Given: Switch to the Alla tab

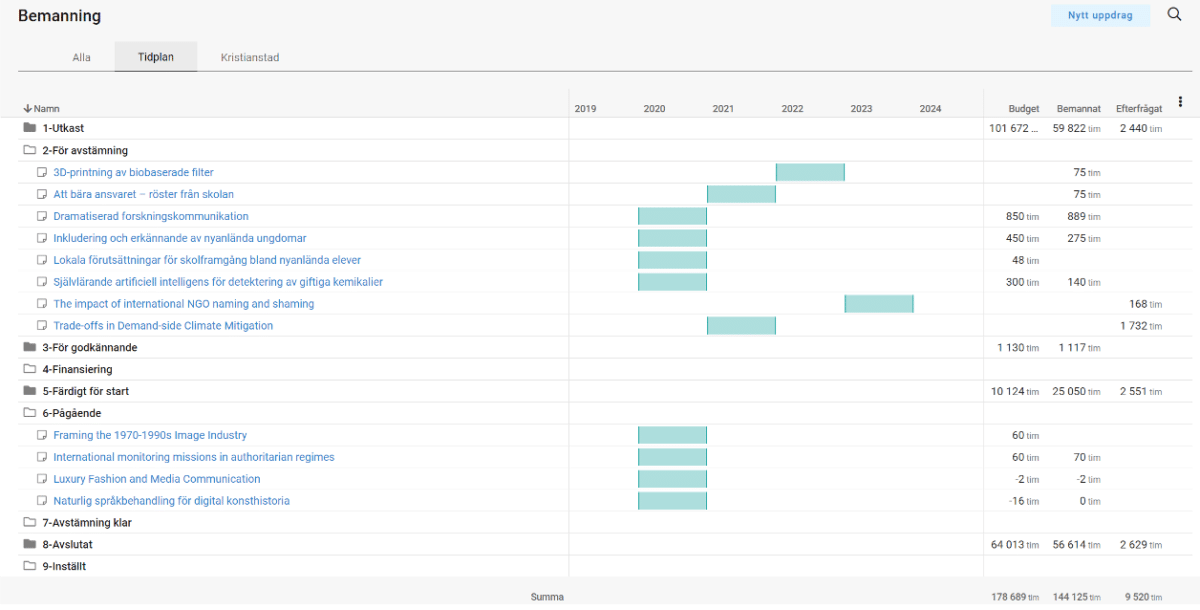Looking at the screenshot, I should coord(81,57).
